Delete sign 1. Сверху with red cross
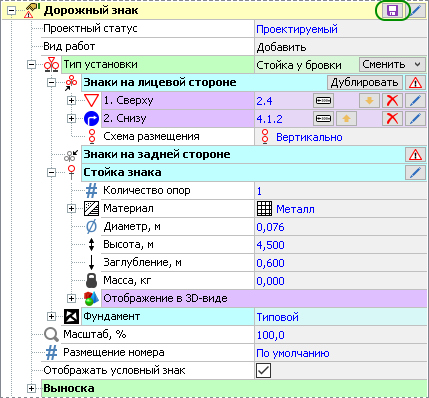Image resolution: width=429 pixels, height=398 pixels. tap(392, 100)
